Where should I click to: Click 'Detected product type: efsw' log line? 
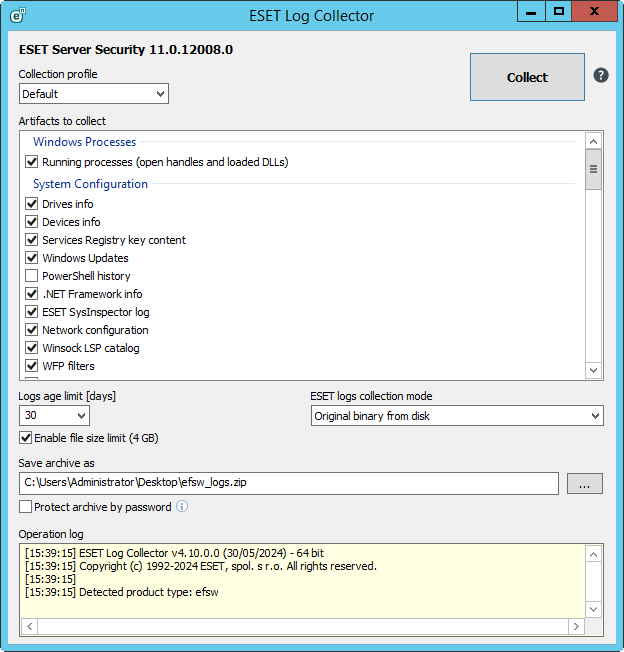point(121,592)
